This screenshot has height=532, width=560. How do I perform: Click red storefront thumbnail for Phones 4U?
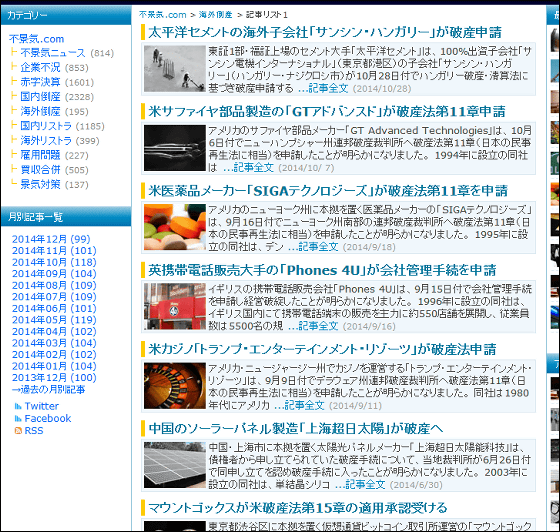point(175,306)
